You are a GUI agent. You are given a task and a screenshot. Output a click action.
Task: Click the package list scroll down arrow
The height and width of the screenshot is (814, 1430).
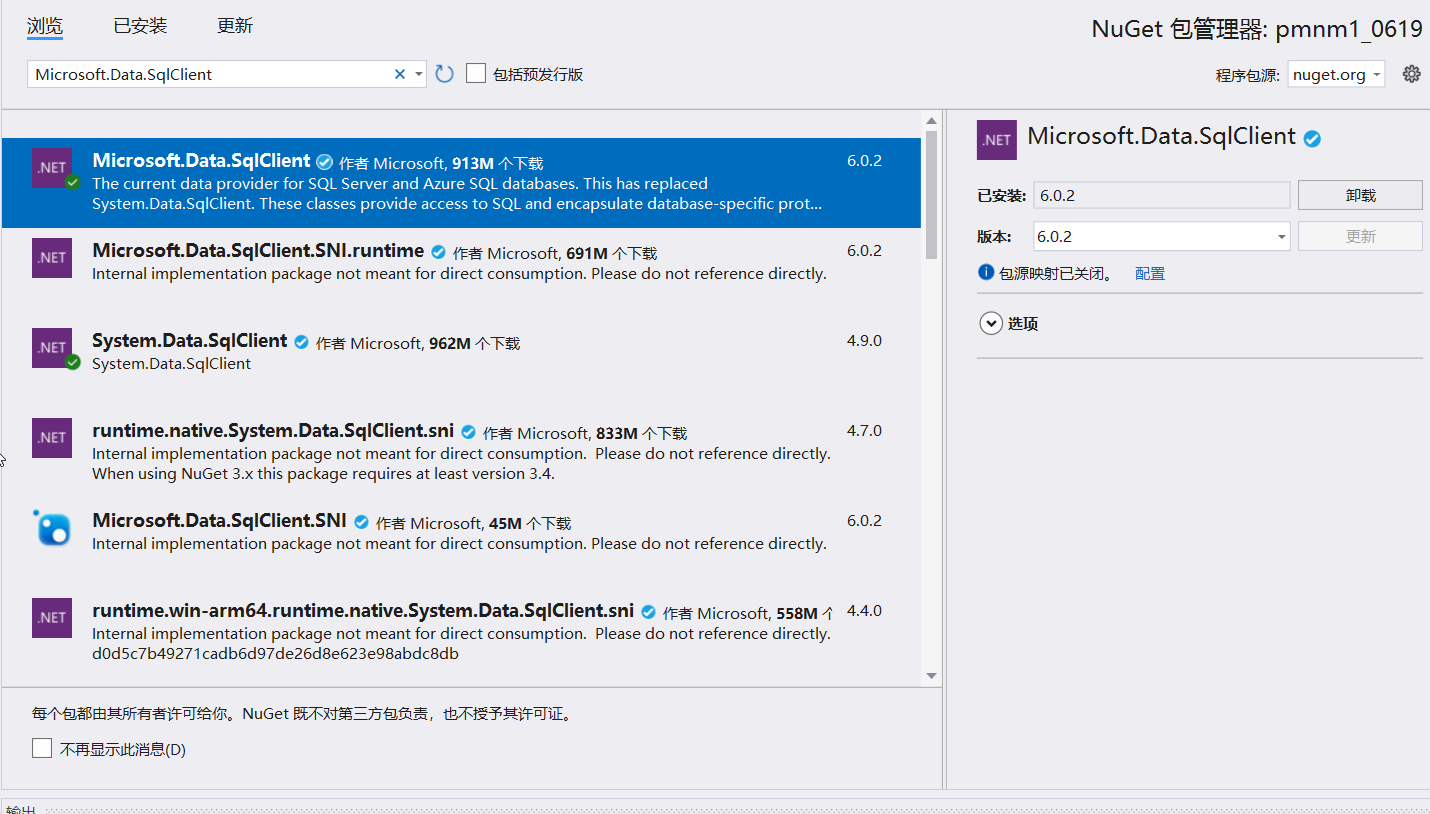[x=931, y=675]
